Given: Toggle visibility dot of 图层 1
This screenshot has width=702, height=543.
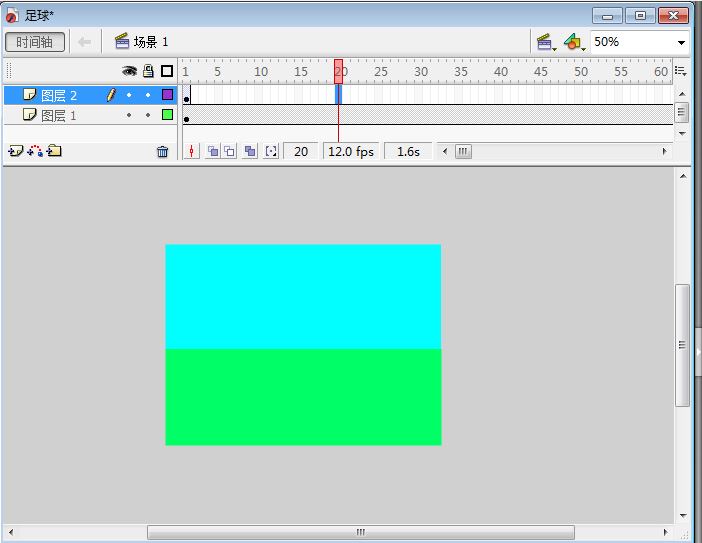Looking at the screenshot, I should coord(129,115).
